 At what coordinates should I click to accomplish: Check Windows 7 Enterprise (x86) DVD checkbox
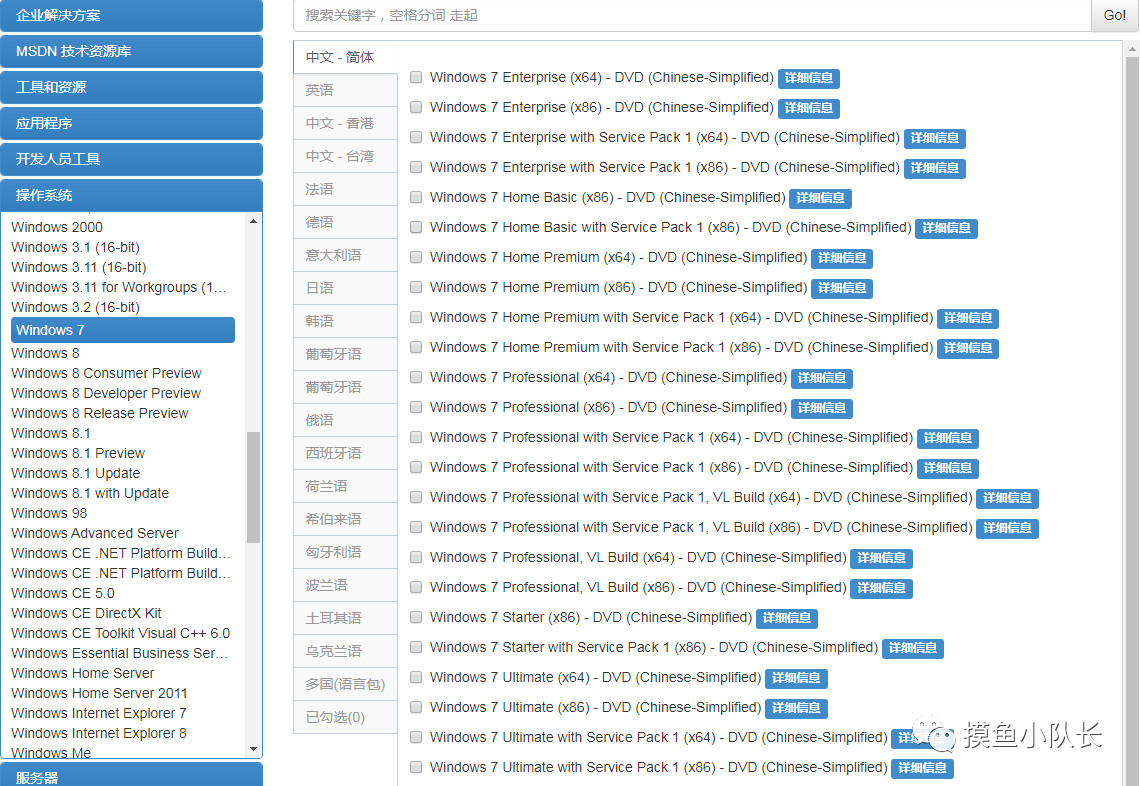[416, 107]
